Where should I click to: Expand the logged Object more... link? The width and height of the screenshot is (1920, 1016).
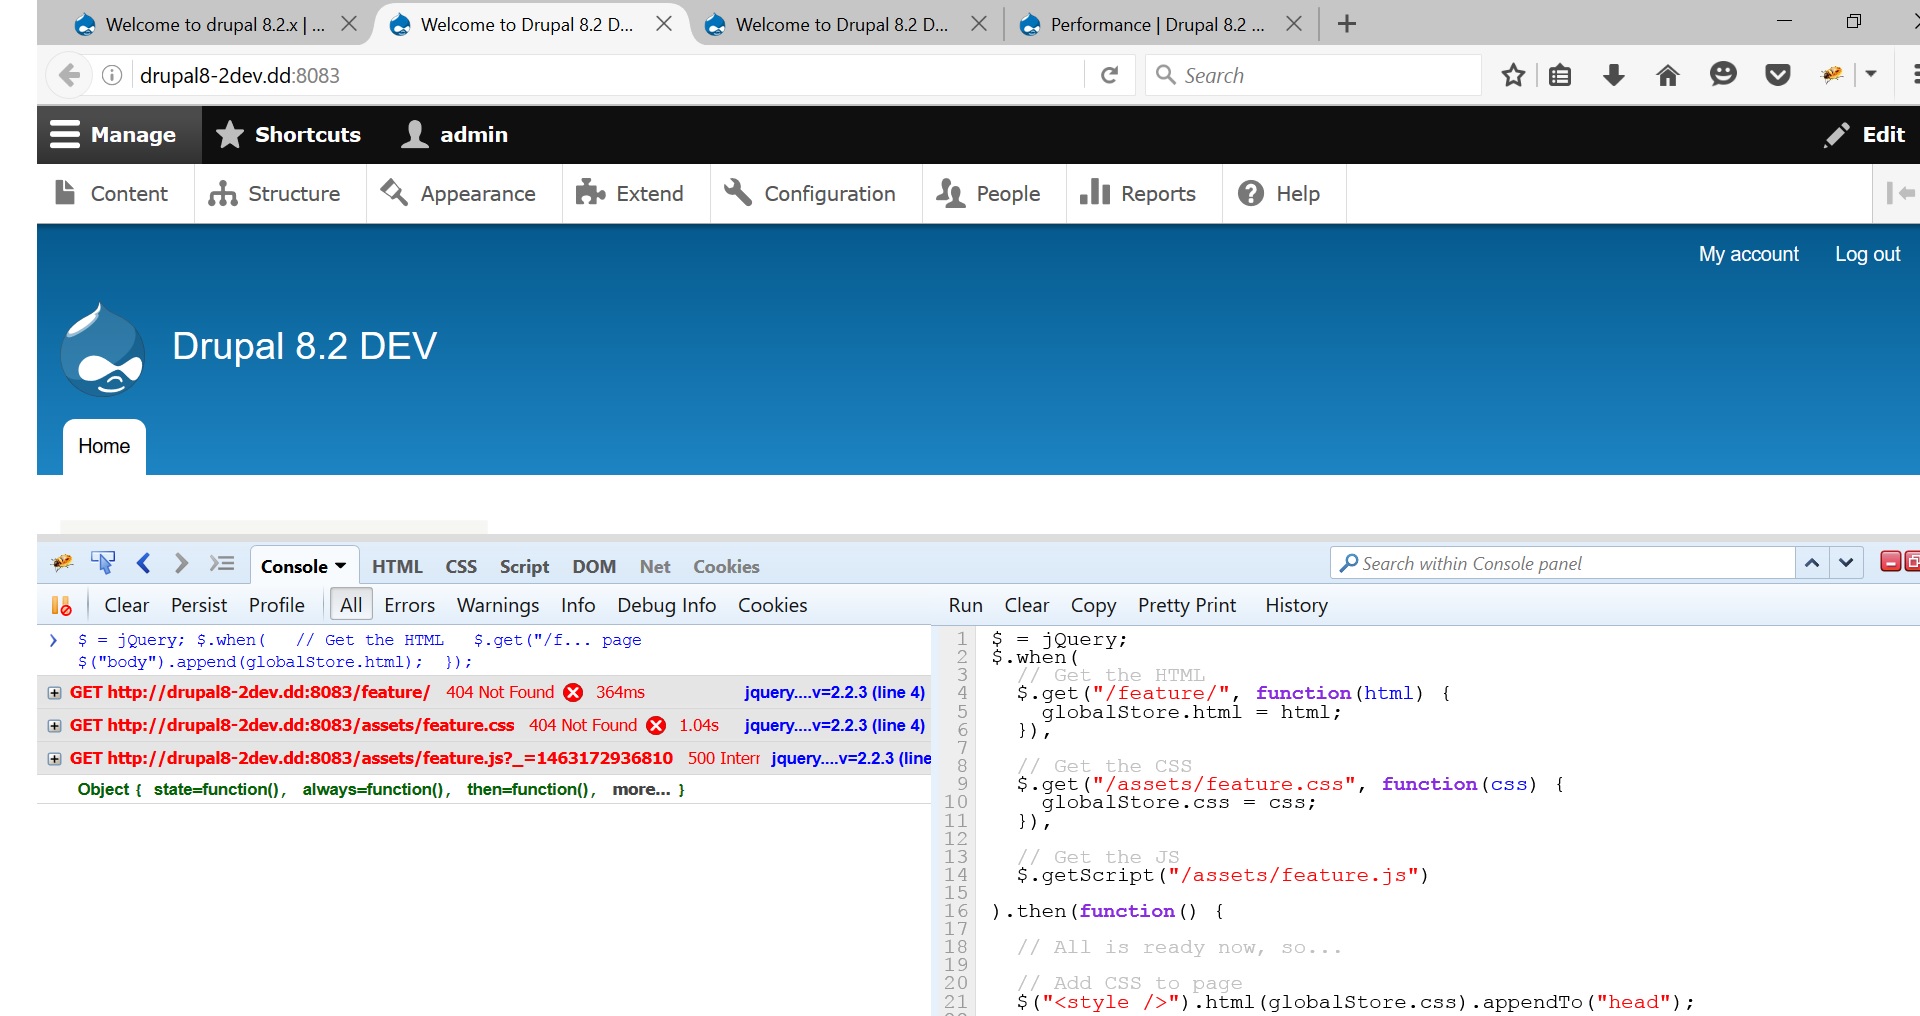pyautogui.click(x=641, y=789)
